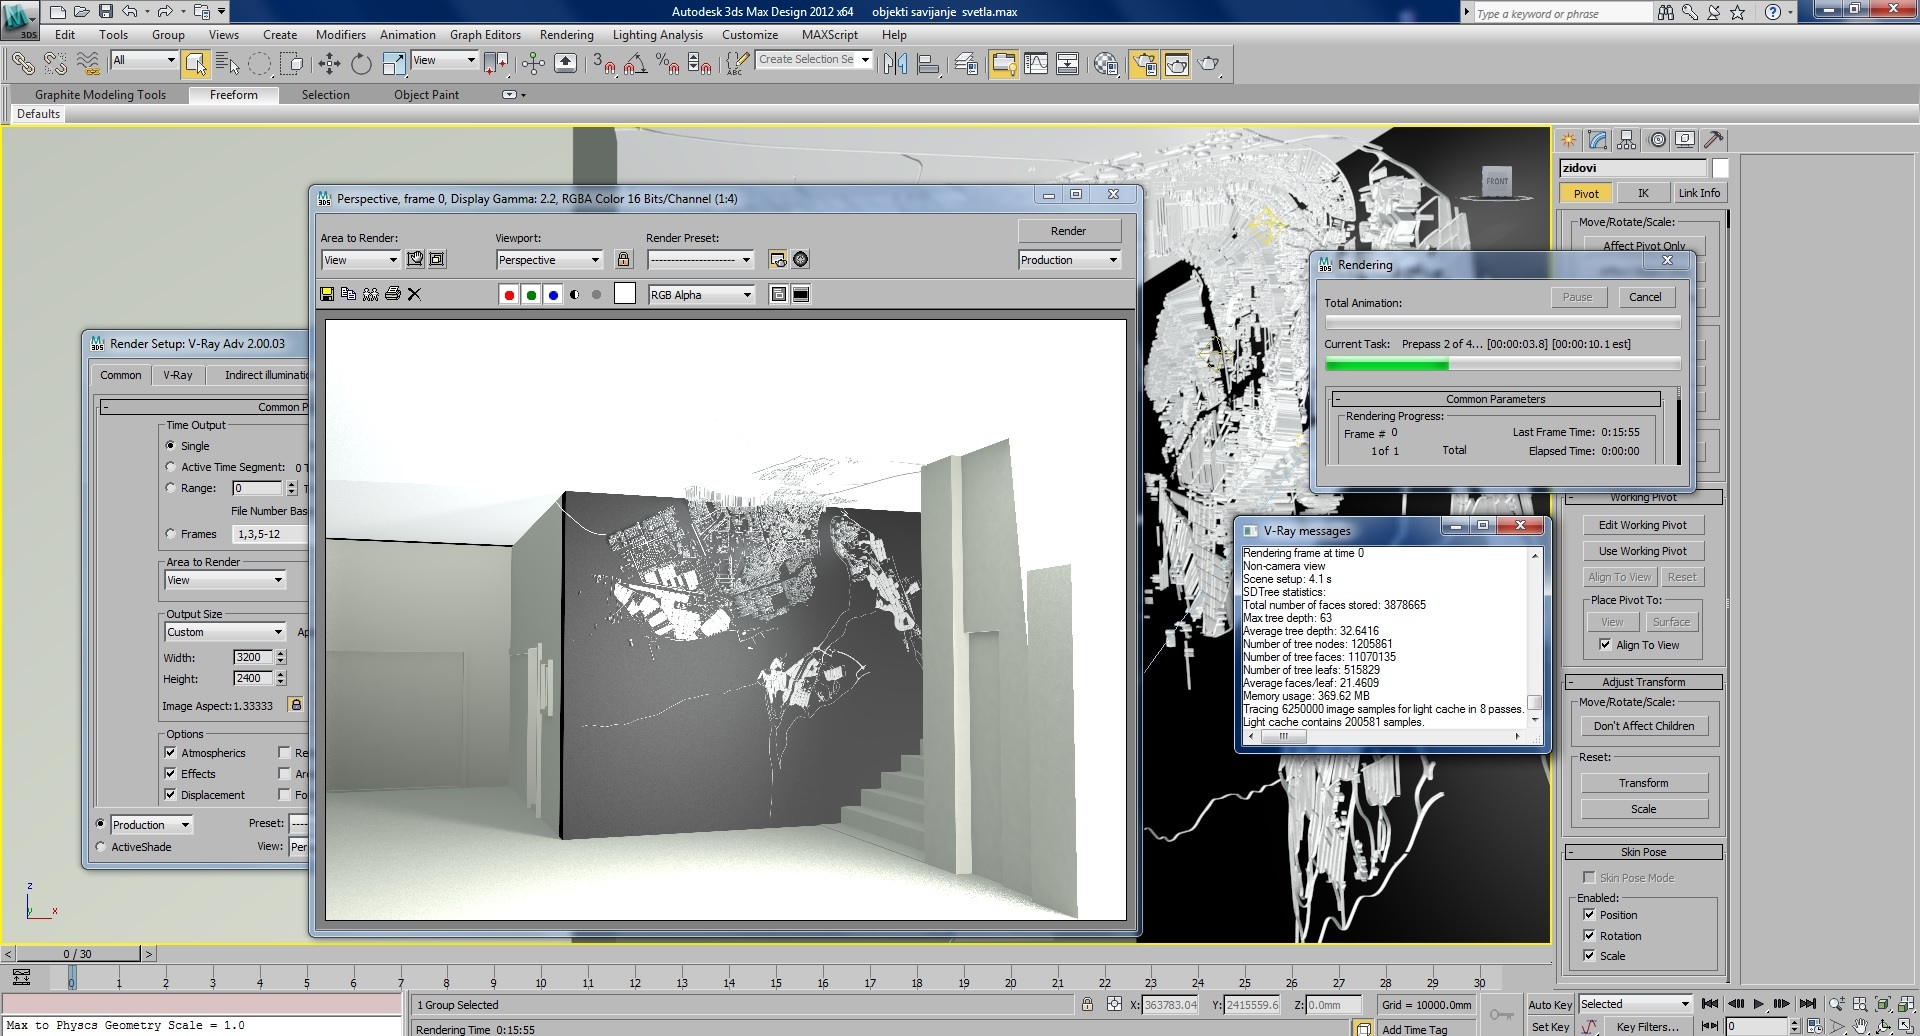Open the Graph Editors menu
The width and height of the screenshot is (1920, 1036).
(x=485, y=35)
